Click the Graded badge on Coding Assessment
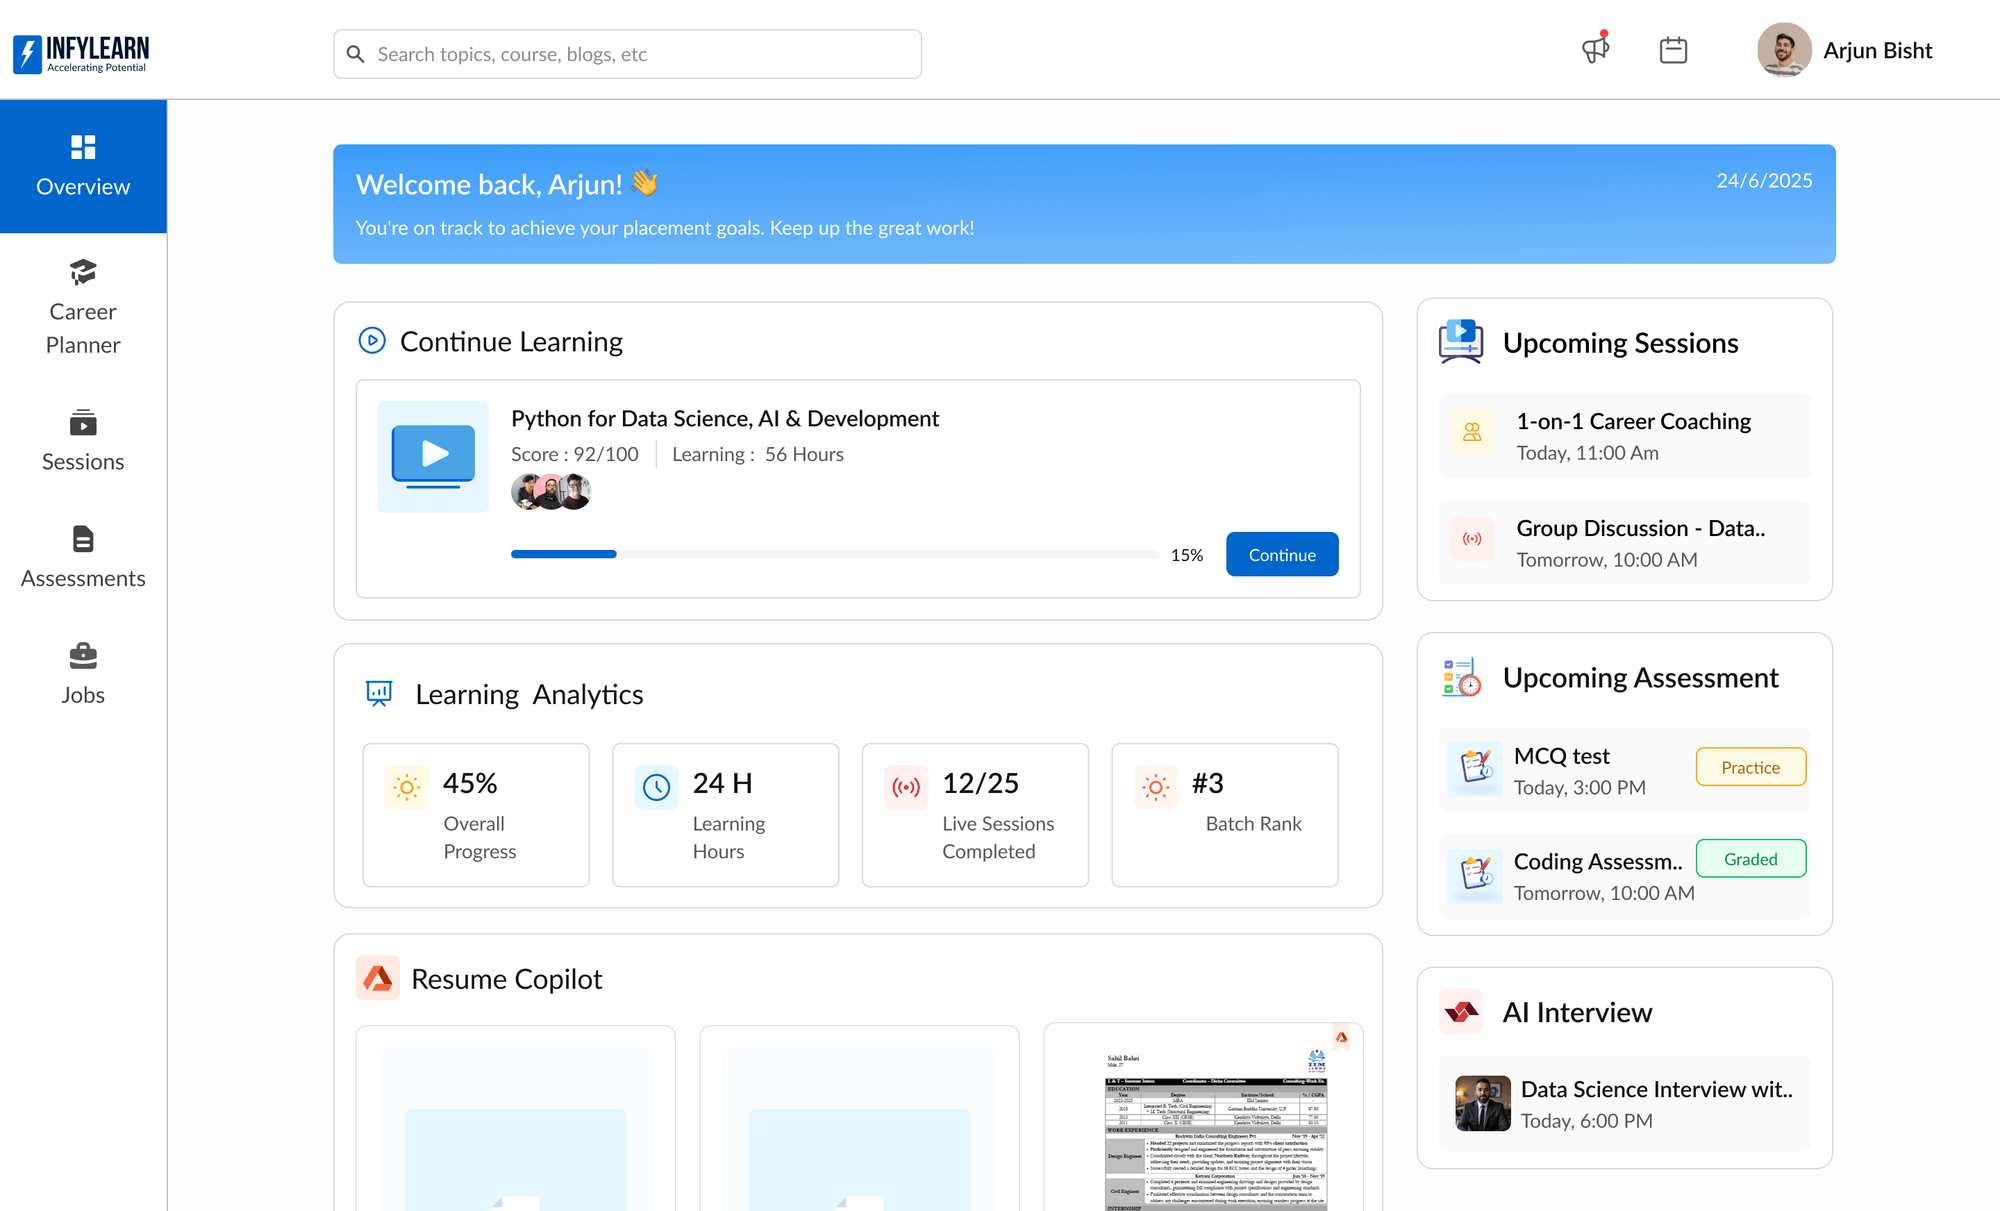Screen dimensions: 2000x1211 pos(1750,858)
